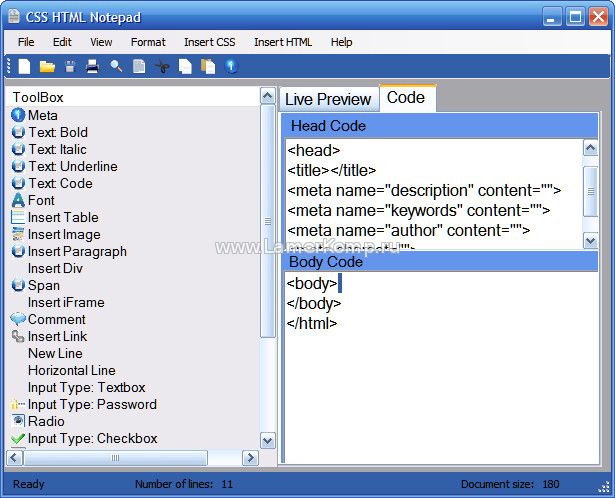Open the Insert HTML menu

tap(283, 42)
